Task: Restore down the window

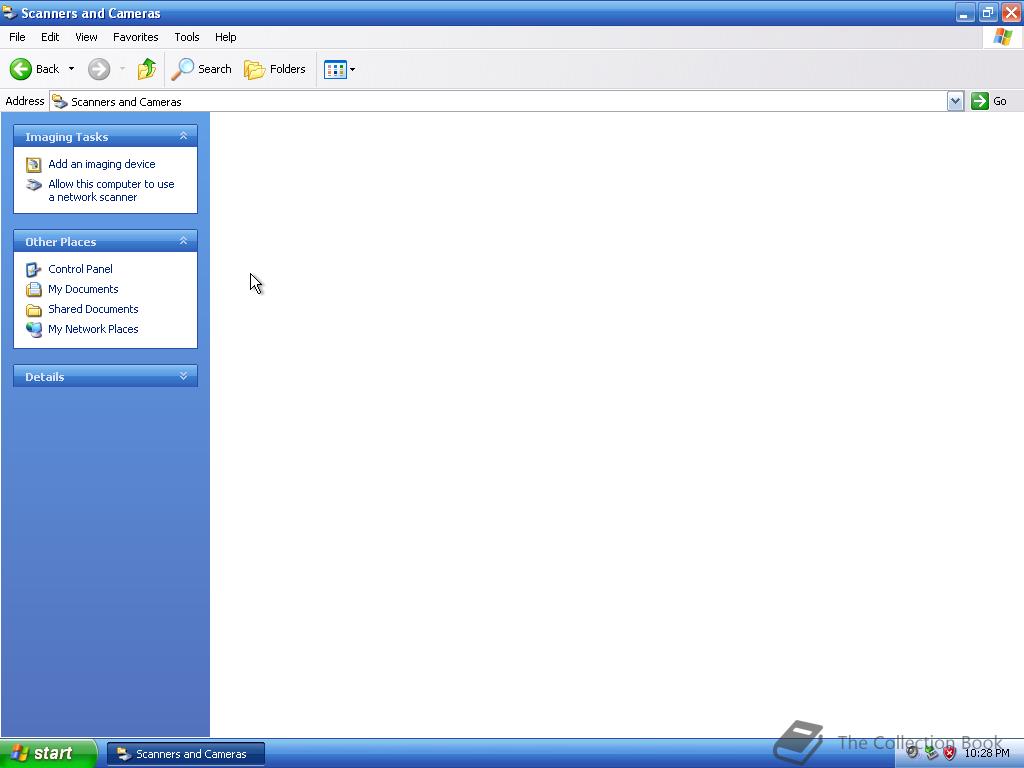Action: click(x=987, y=12)
